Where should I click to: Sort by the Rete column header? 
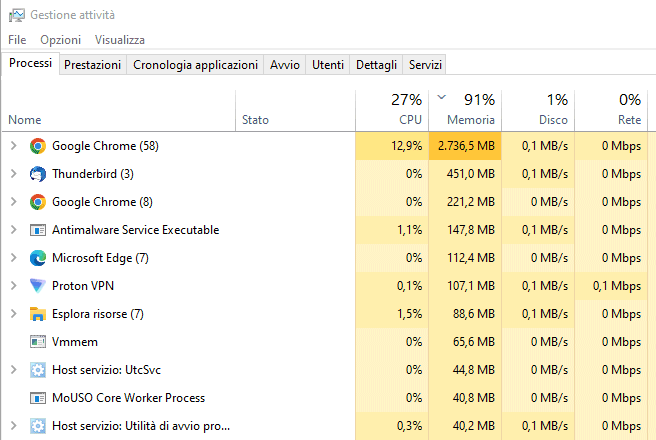(x=611, y=111)
